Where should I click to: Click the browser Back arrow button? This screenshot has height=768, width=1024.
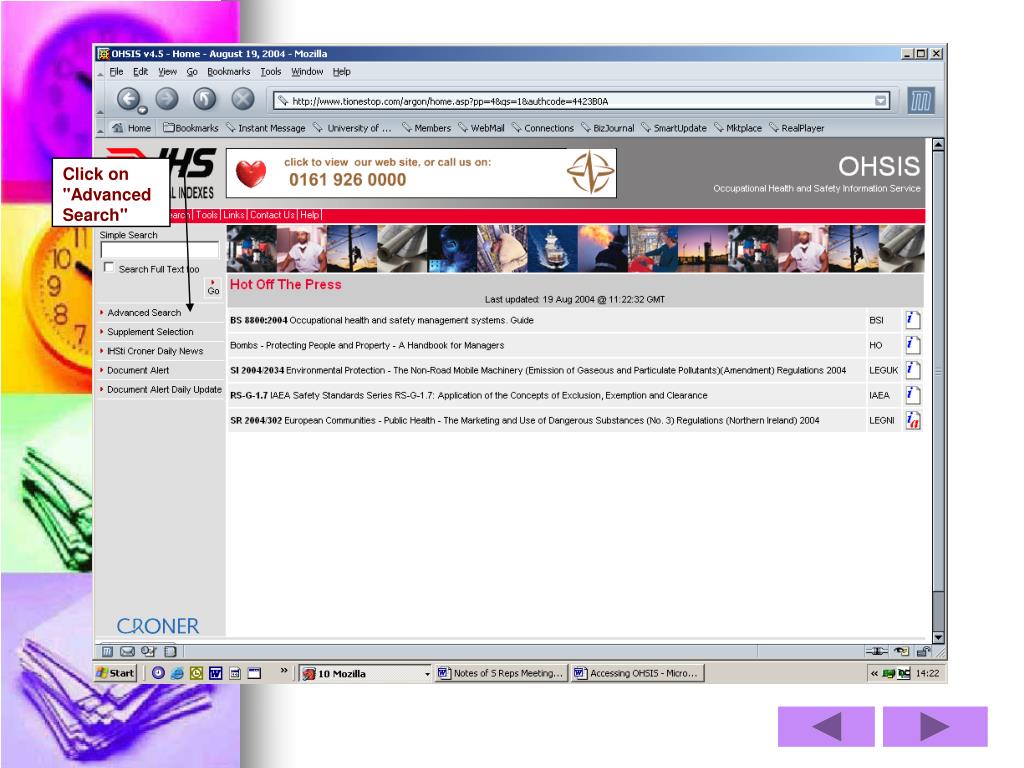[x=128, y=99]
